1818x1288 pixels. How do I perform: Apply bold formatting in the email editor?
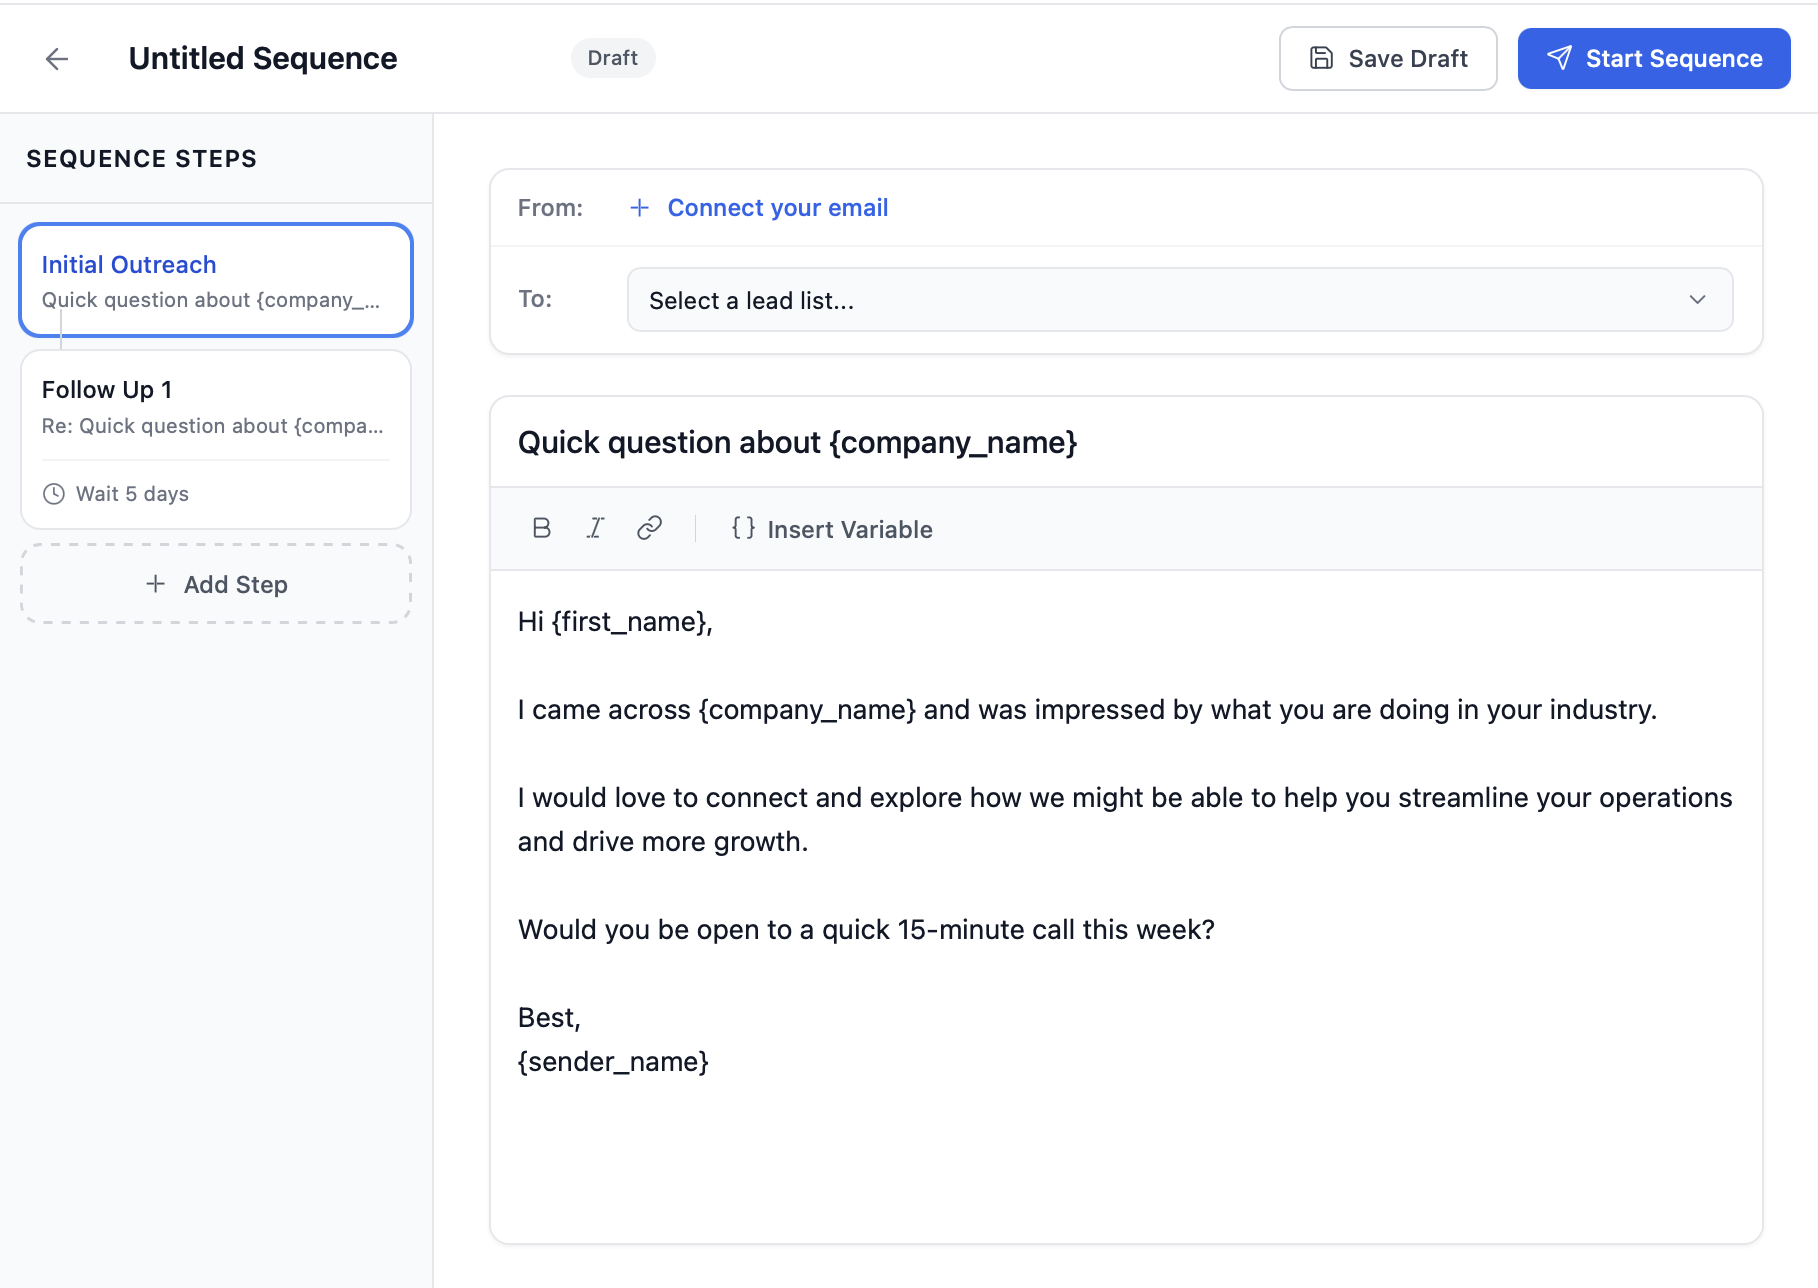coord(542,529)
